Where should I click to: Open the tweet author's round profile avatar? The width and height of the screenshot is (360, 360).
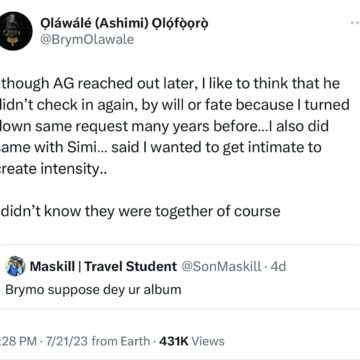coord(14,31)
